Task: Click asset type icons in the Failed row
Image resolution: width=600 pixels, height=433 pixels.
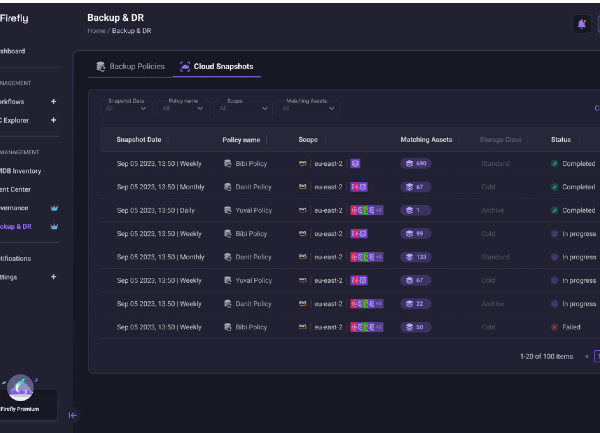Action: click(x=367, y=327)
